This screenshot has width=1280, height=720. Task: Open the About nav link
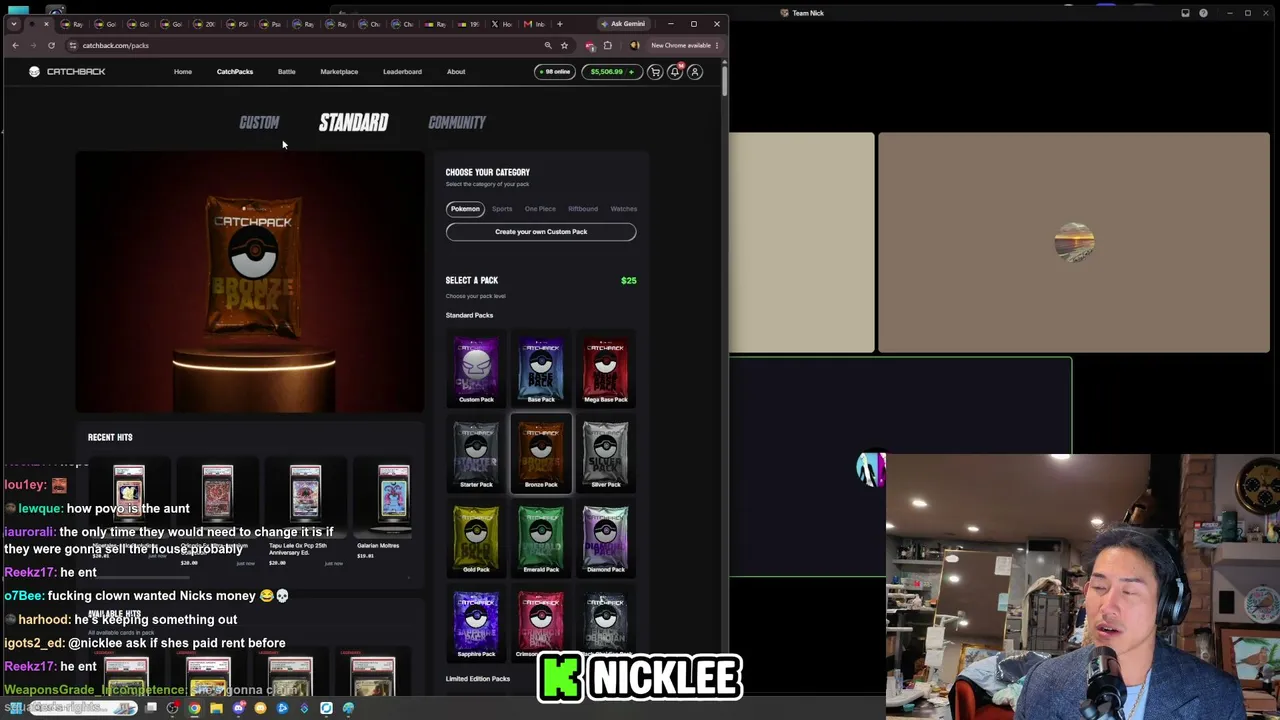click(x=456, y=72)
